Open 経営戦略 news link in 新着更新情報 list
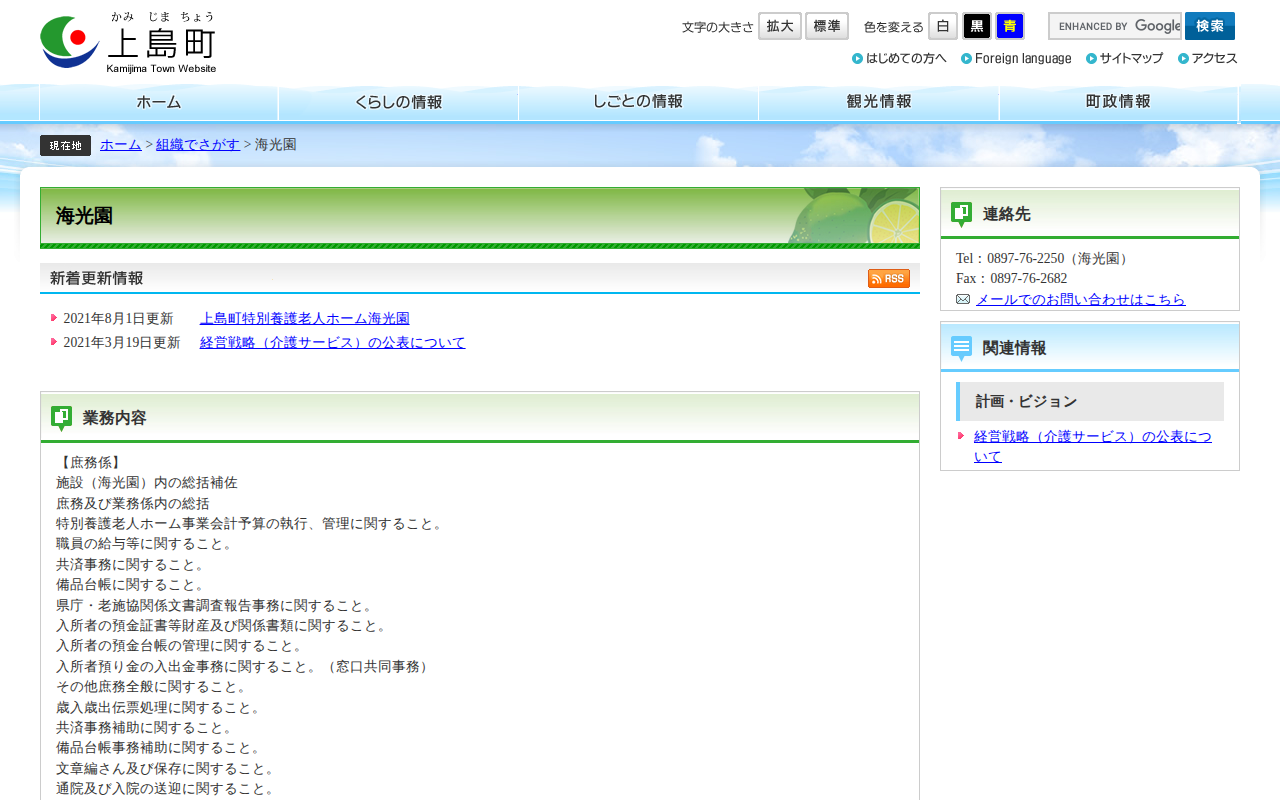This screenshot has height=800, width=1280. (333, 343)
